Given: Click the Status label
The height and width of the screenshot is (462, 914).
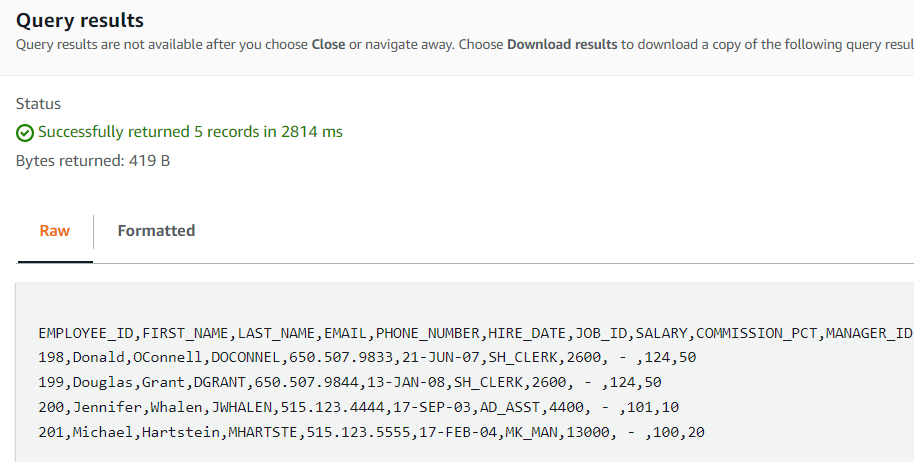Looking at the screenshot, I should [38, 104].
